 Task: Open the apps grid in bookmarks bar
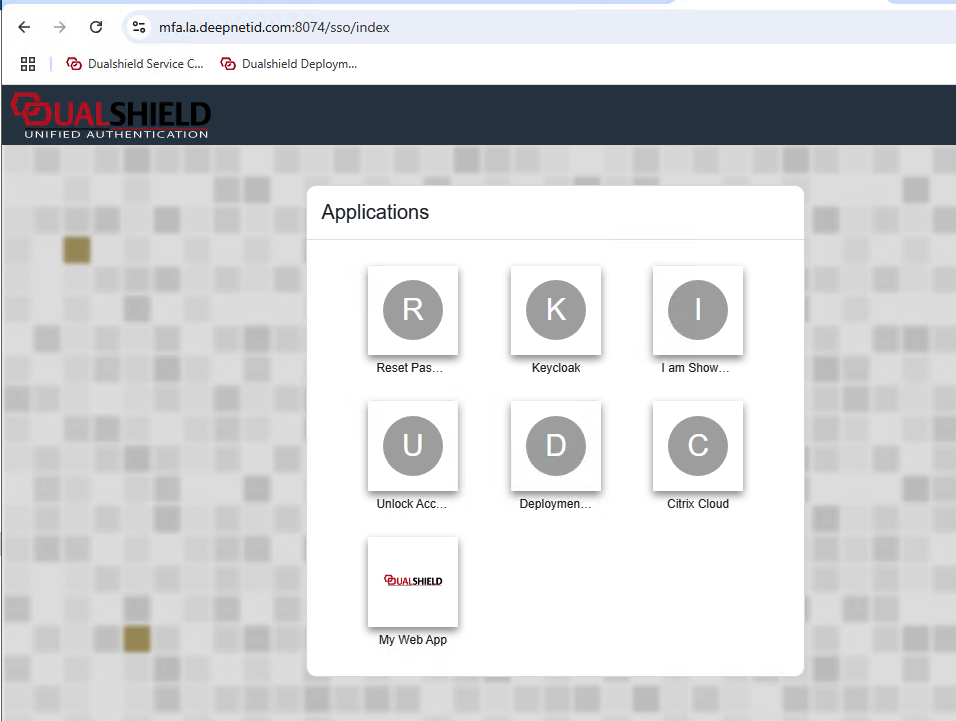[x=28, y=64]
